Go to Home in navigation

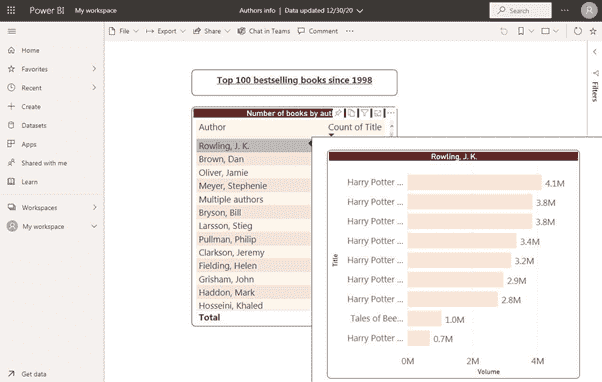point(30,50)
